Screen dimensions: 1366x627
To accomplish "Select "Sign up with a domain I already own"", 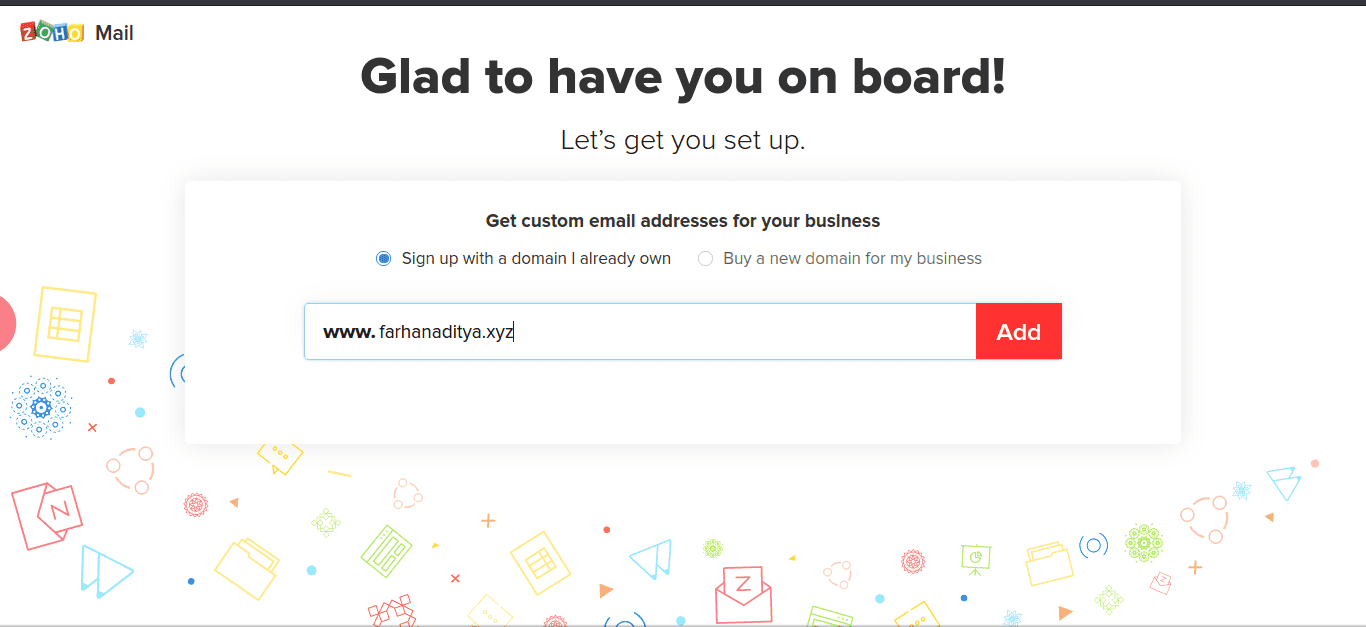I will (x=383, y=257).
